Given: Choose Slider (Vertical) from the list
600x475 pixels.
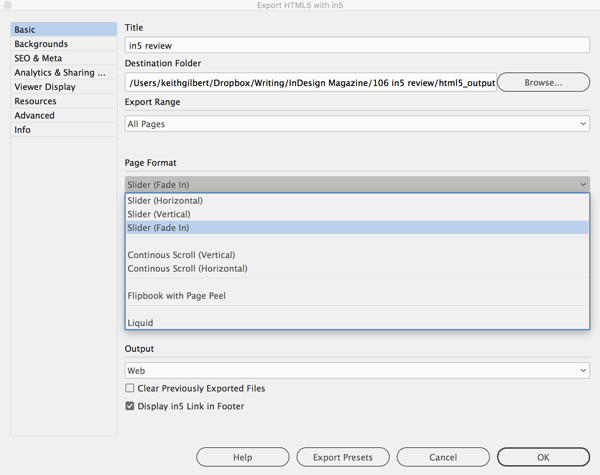Looking at the screenshot, I should click(x=357, y=214).
